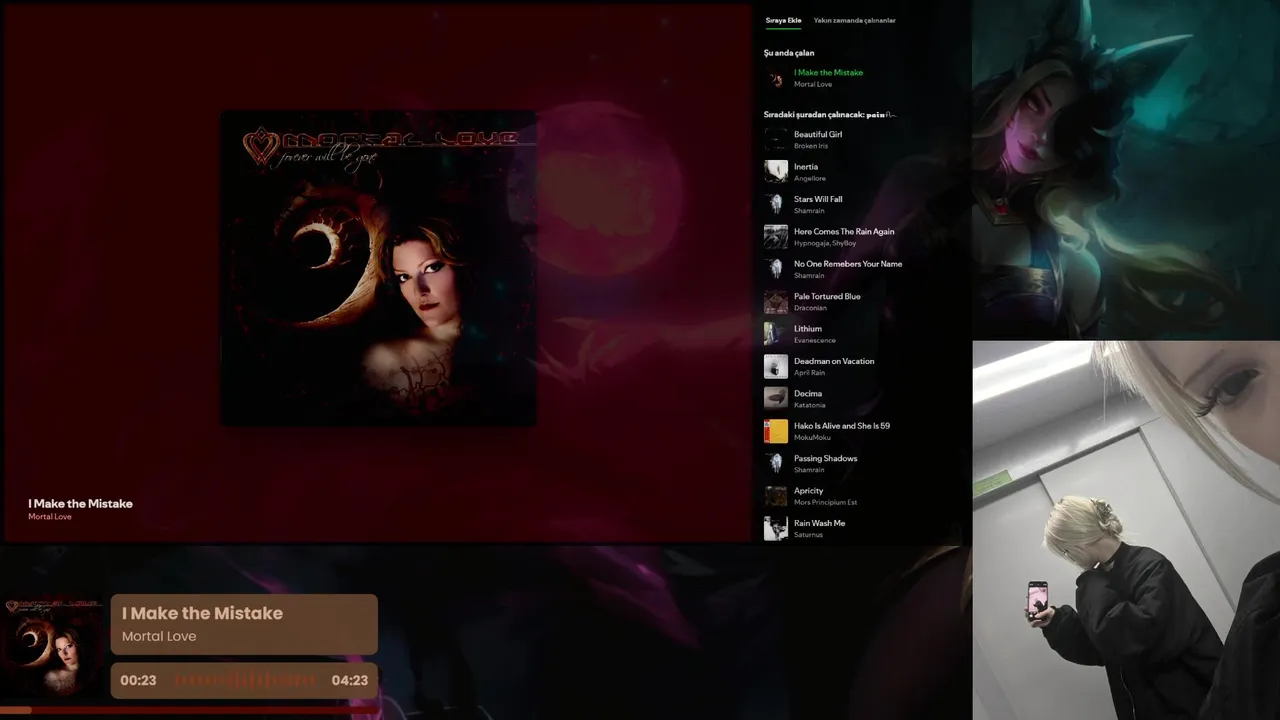The height and width of the screenshot is (720, 1280).
Task: Switch to the Sıraya Ekle tab
Action: 783,20
